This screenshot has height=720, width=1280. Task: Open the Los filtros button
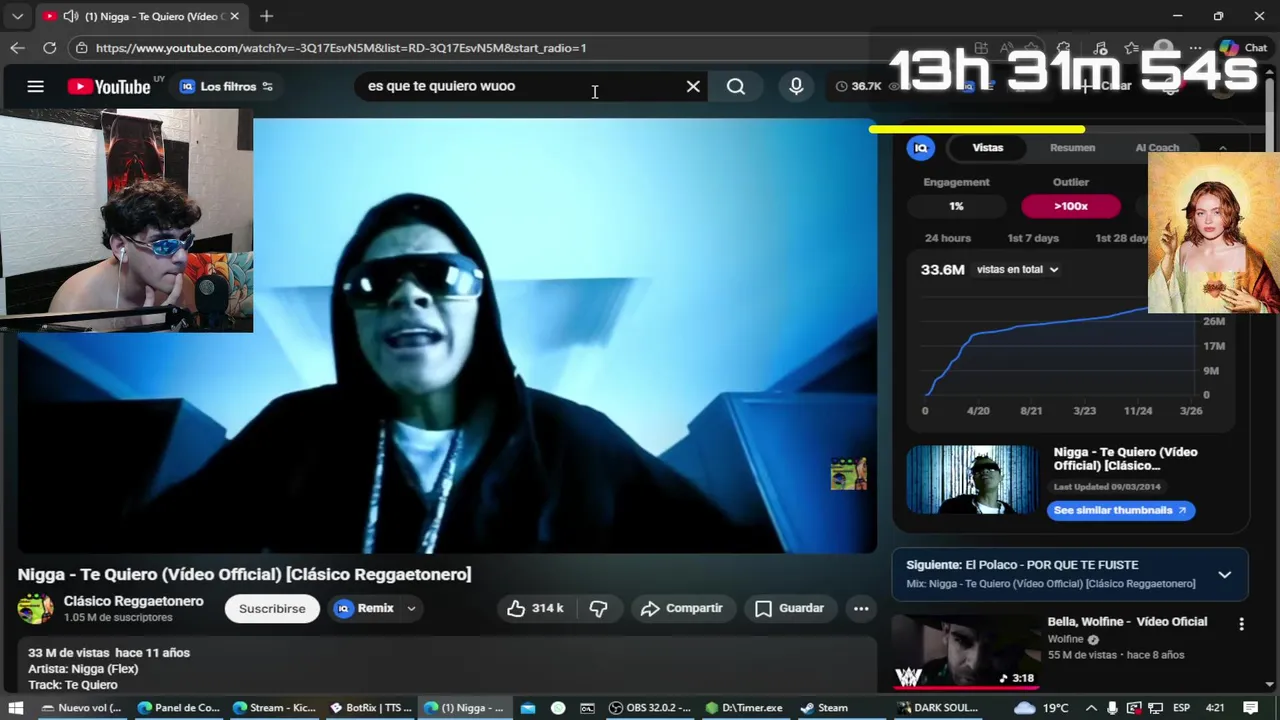coord(226,86)
